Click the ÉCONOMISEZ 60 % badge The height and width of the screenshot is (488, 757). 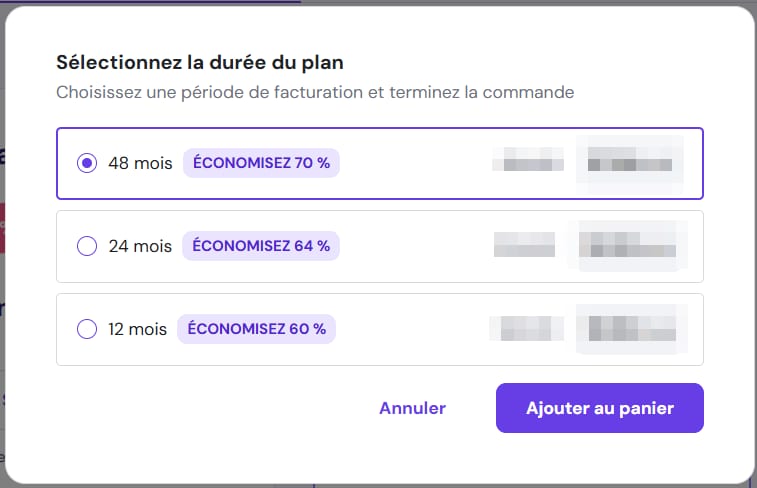pyautogui.click(x=256, y=328)
